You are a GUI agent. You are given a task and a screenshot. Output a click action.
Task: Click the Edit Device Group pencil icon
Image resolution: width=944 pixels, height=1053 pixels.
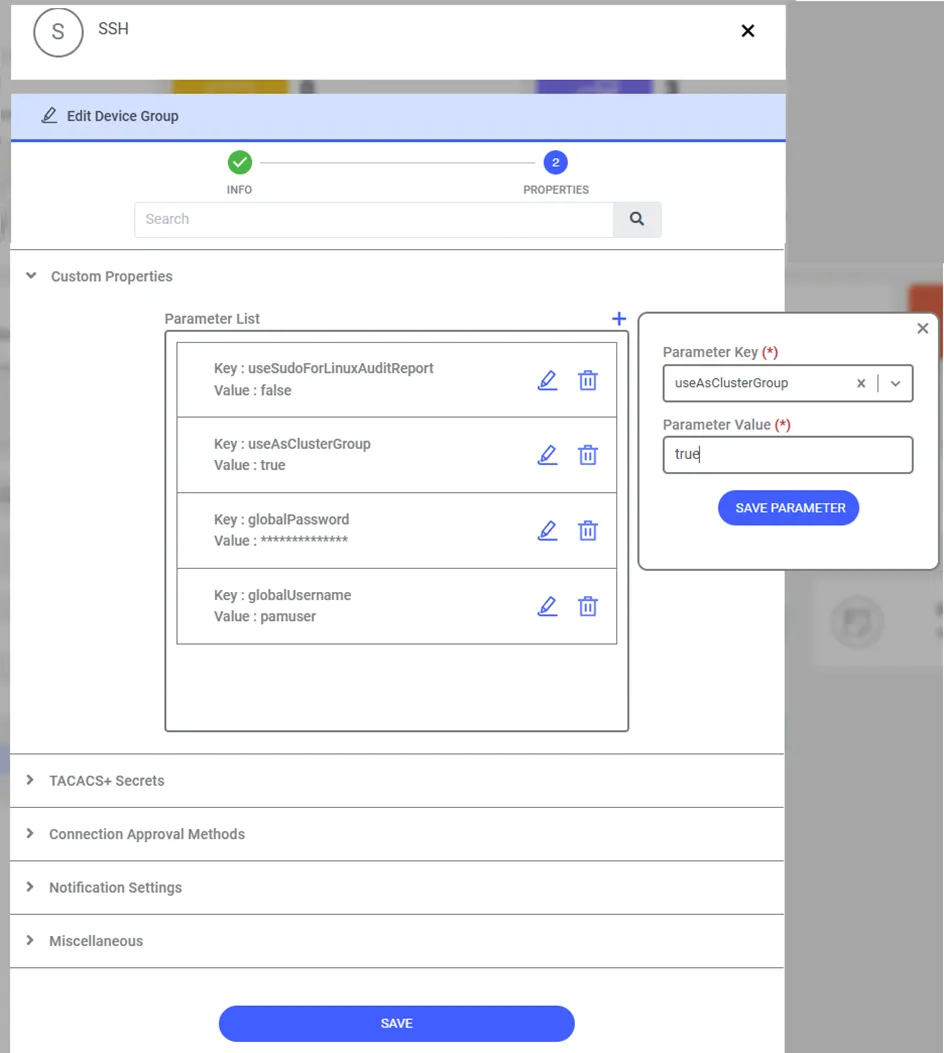pyautogui.click(x=49, y=116)
